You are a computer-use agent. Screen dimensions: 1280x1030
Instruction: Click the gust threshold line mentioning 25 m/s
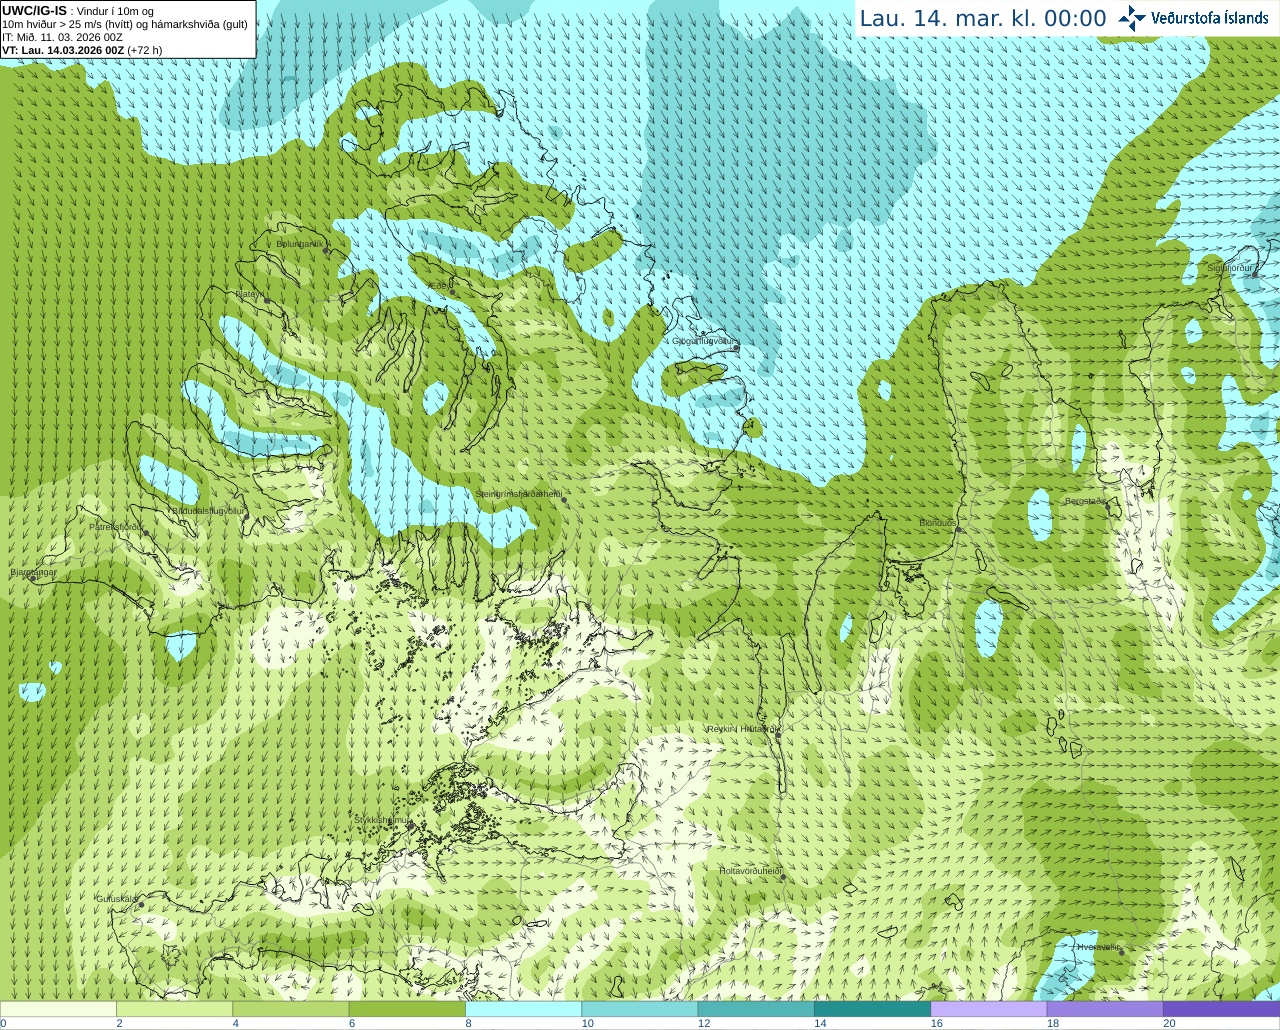pos(125,24)
